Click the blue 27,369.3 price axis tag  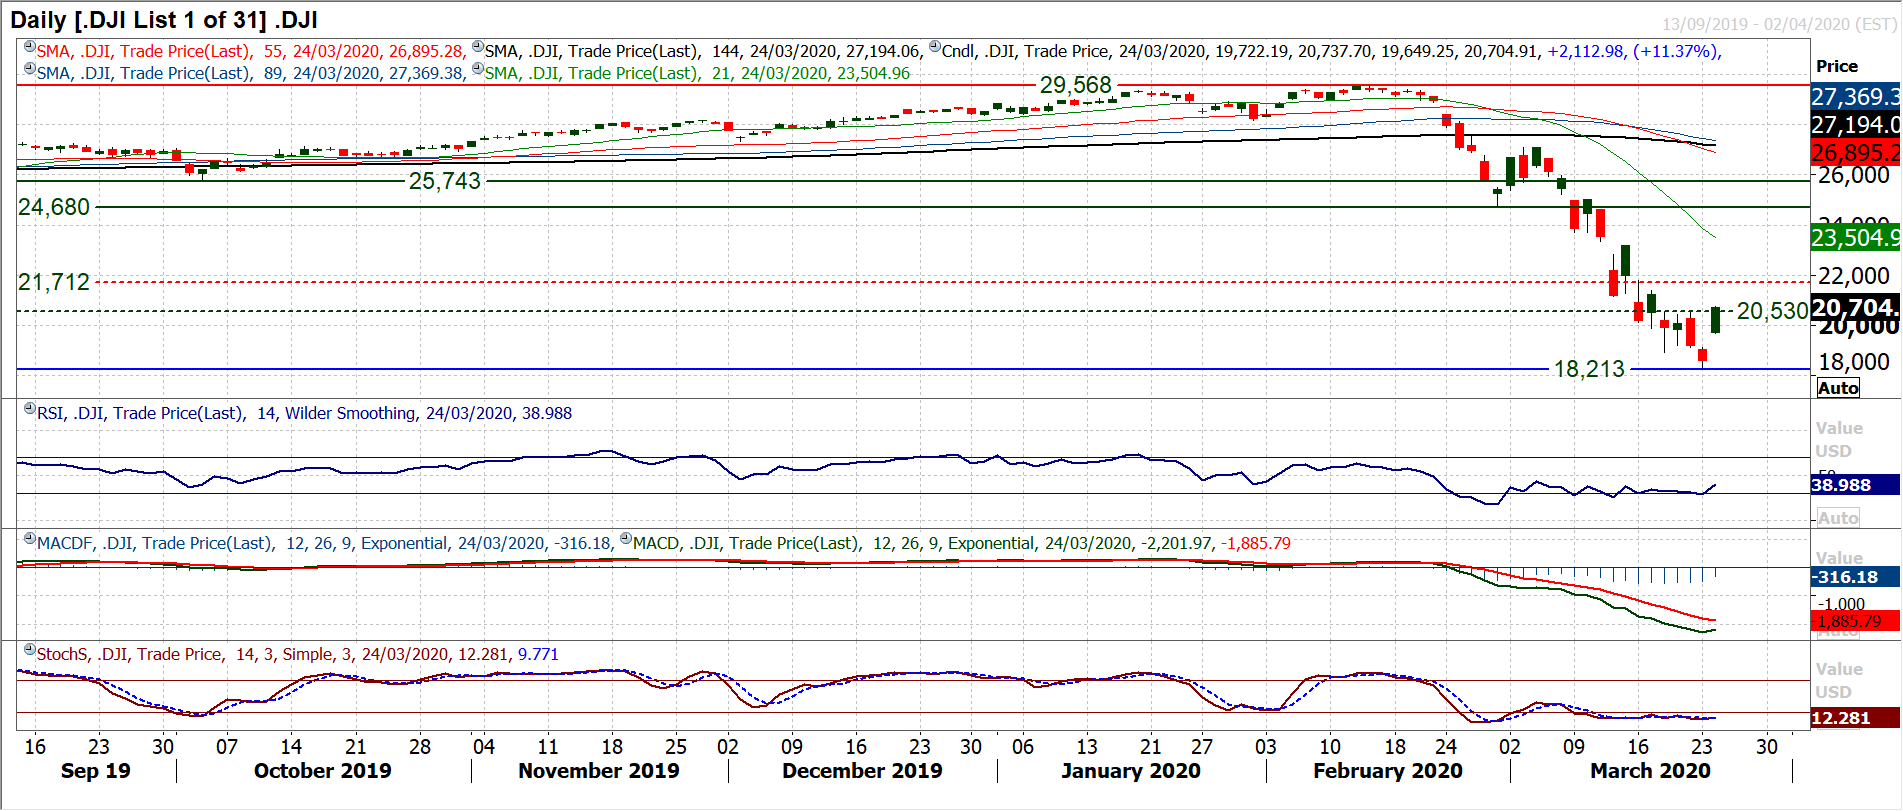(1855, 97)
